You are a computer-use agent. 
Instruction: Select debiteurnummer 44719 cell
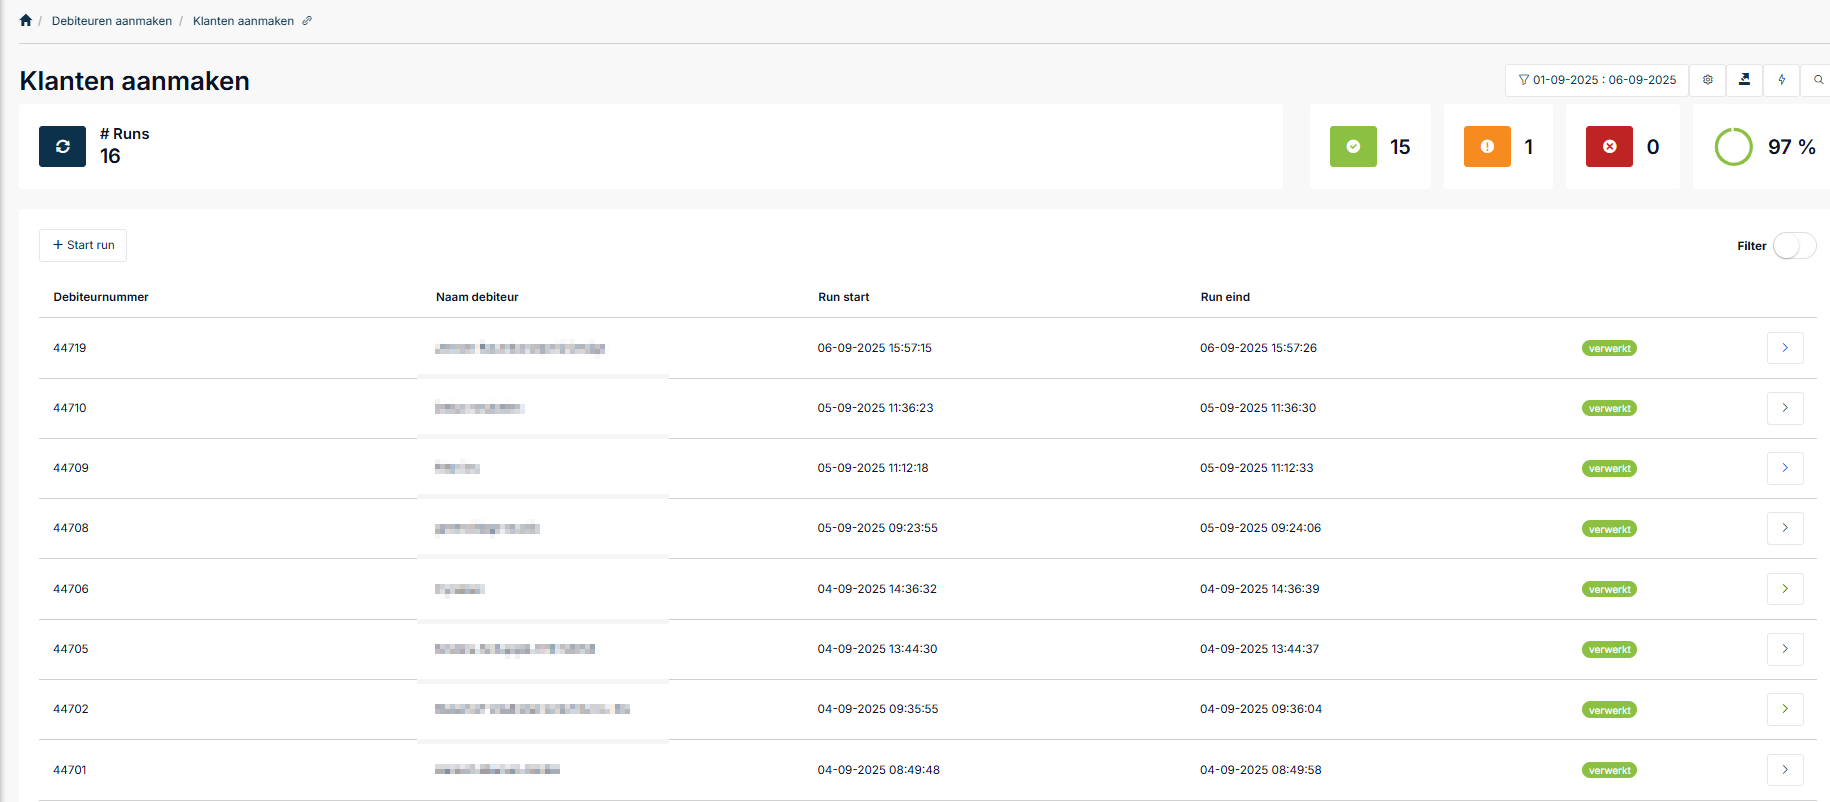[70, 348]
